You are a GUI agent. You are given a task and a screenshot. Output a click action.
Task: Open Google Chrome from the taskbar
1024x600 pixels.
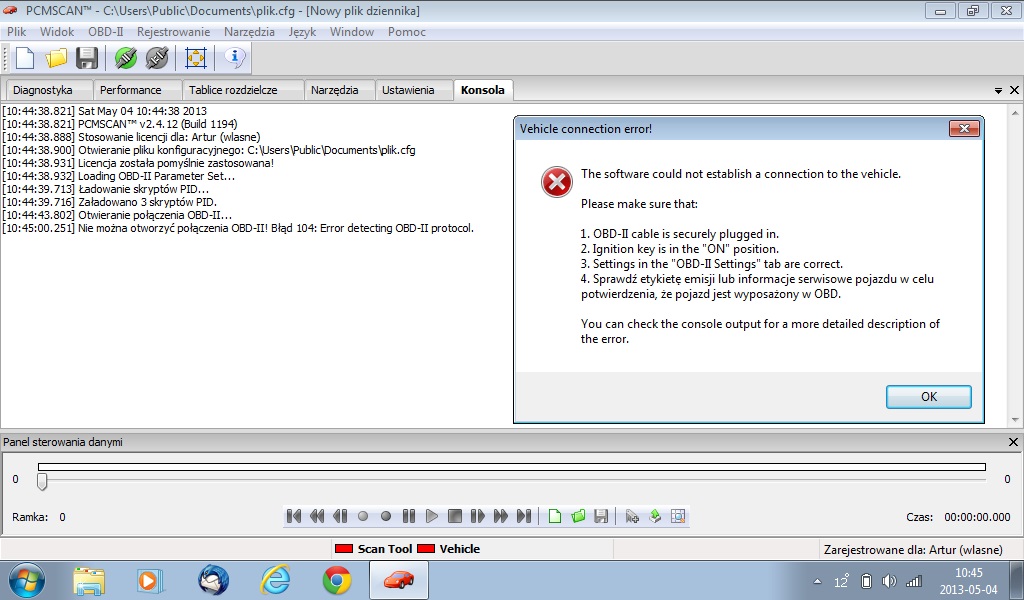click(336, 580)
